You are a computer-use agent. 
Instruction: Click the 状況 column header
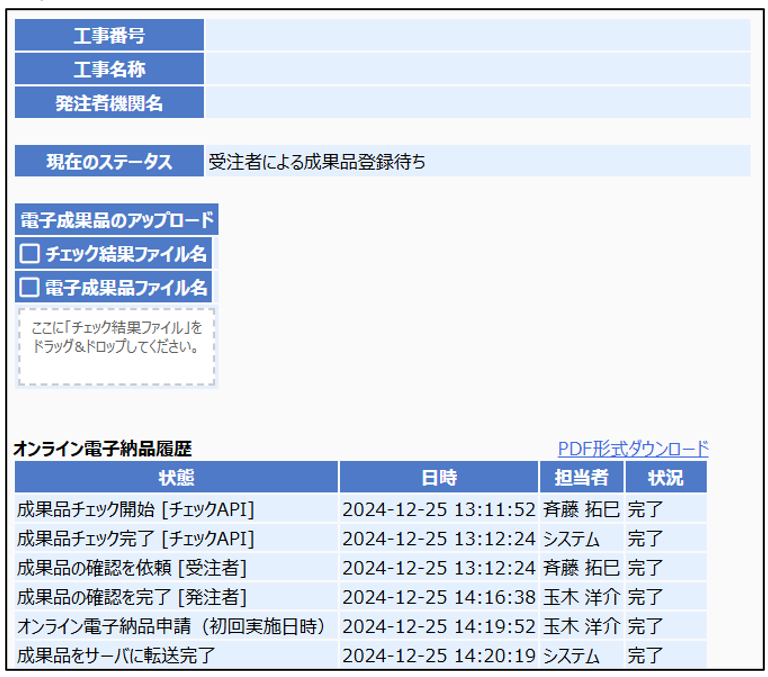point(665,477)
